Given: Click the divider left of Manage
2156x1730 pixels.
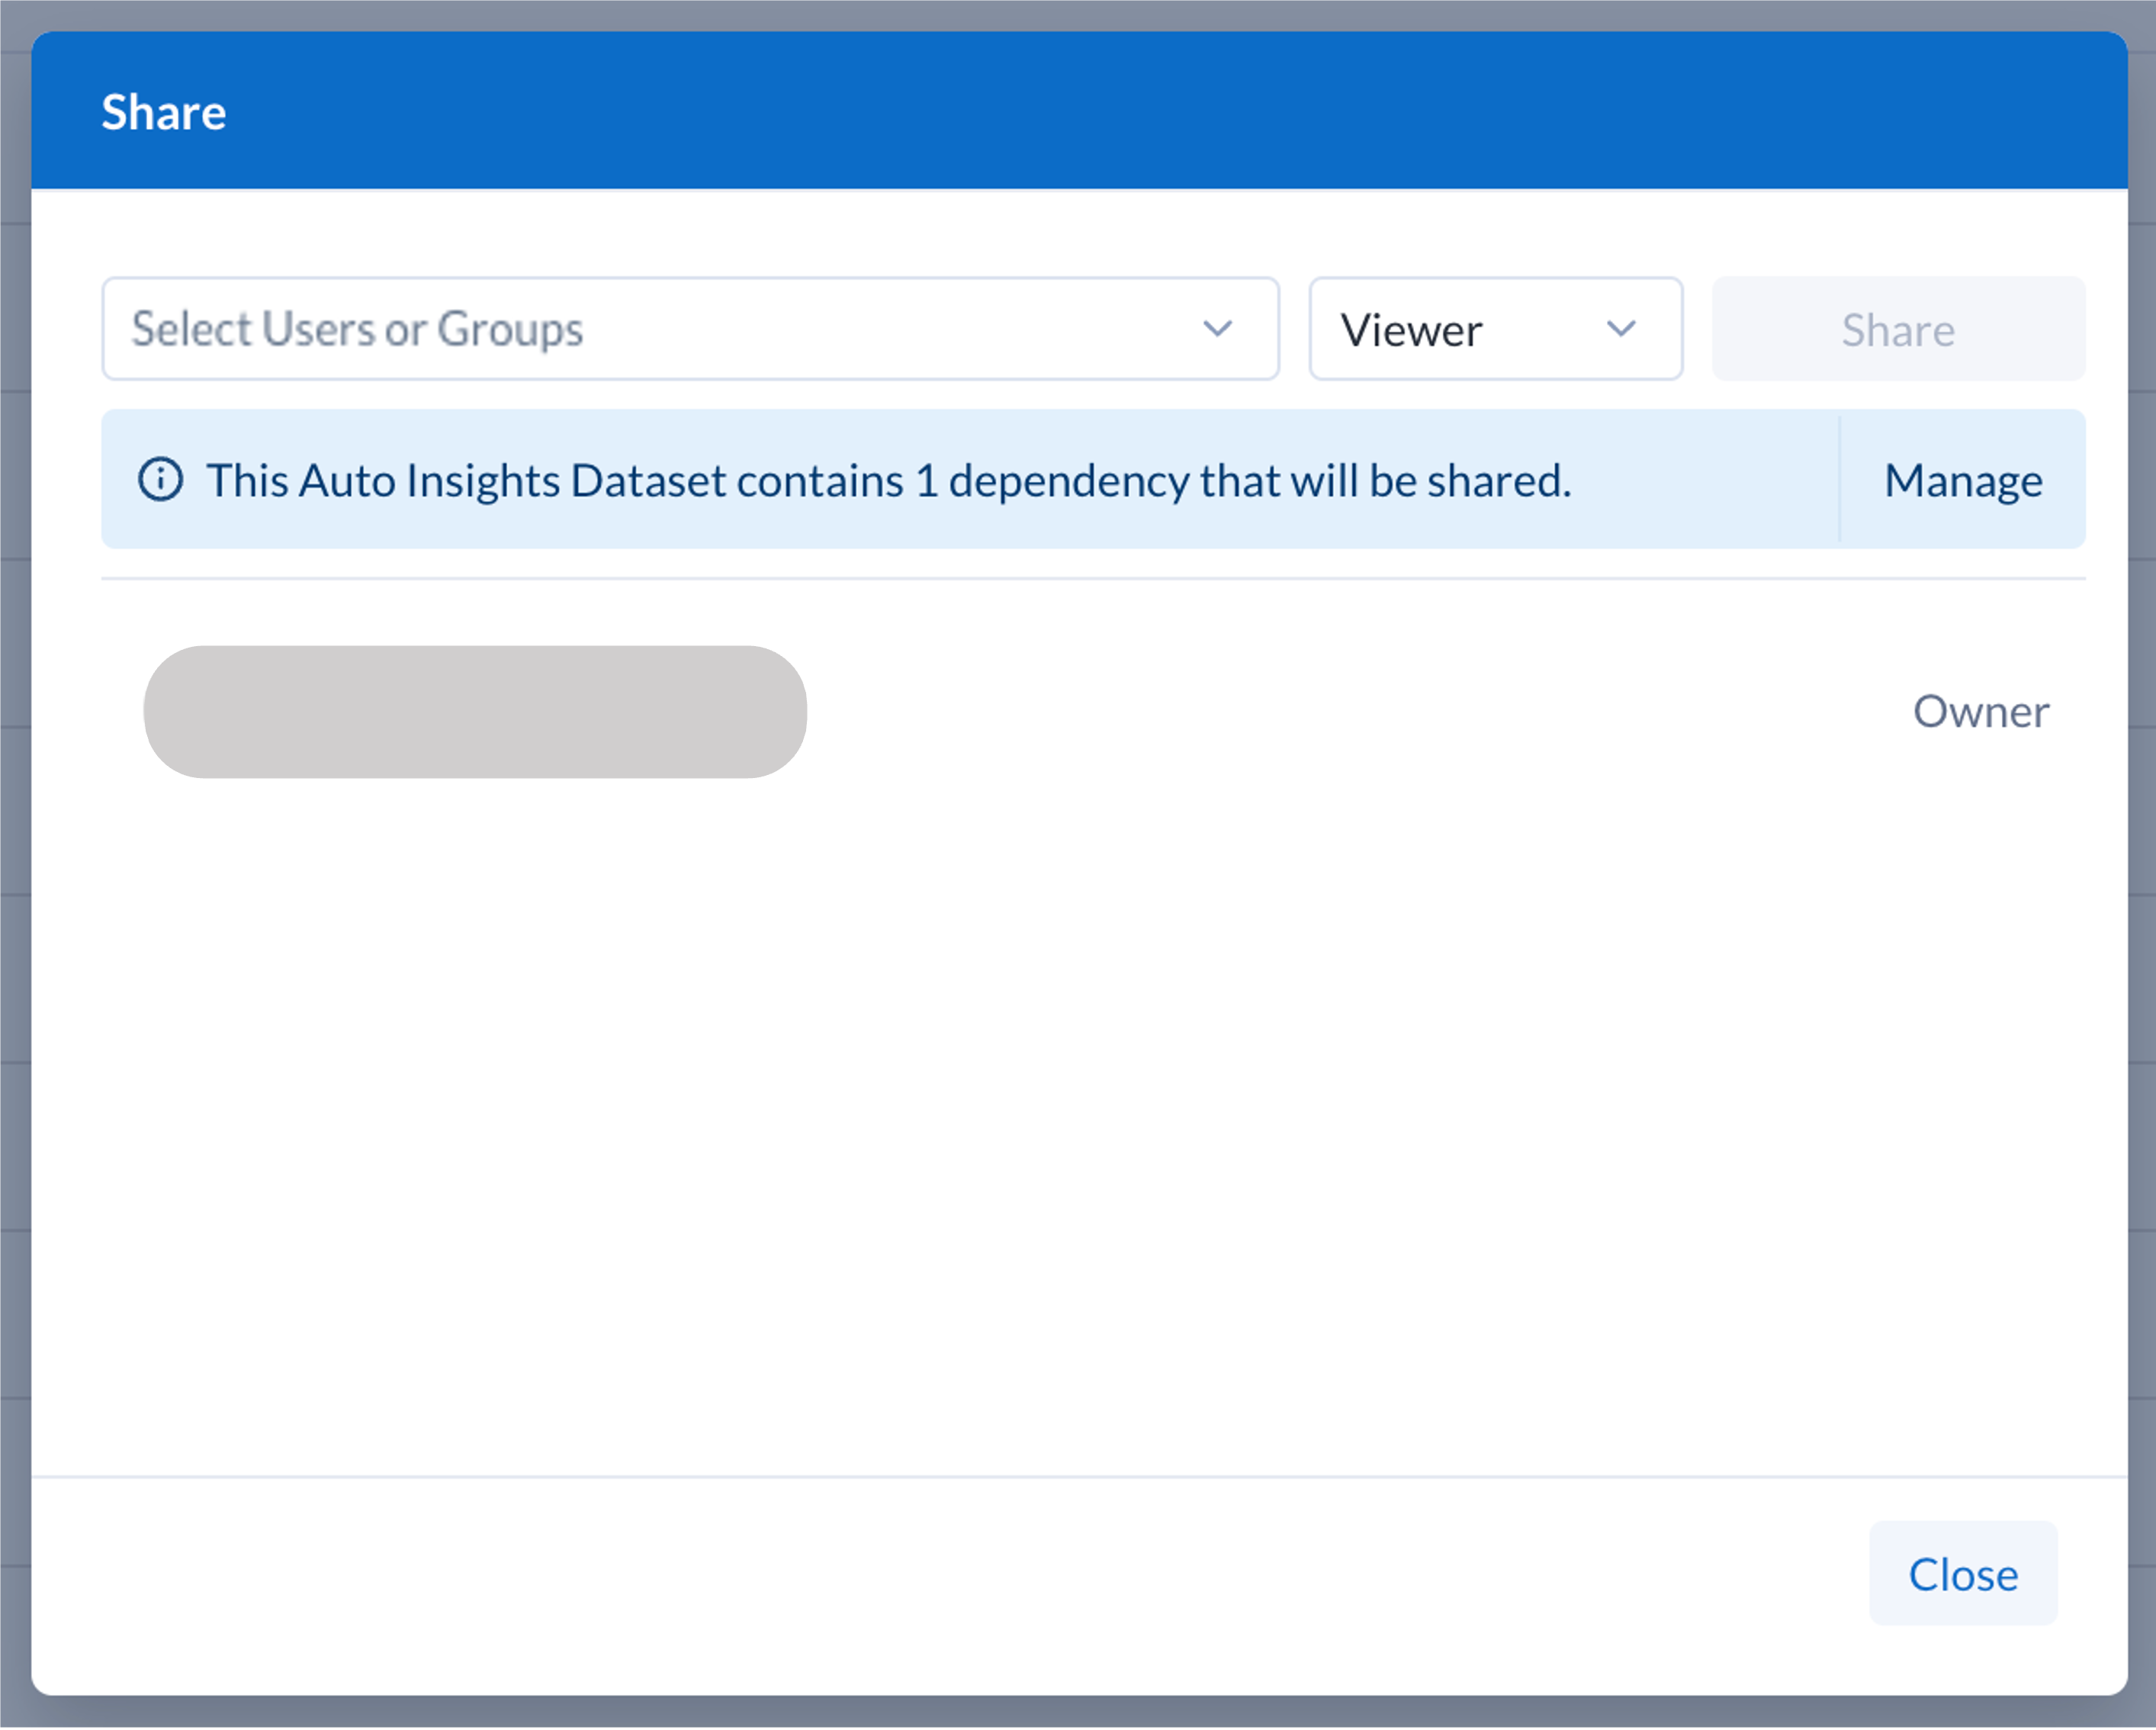Looking at the screenshot, I should tap(1839, 480).
